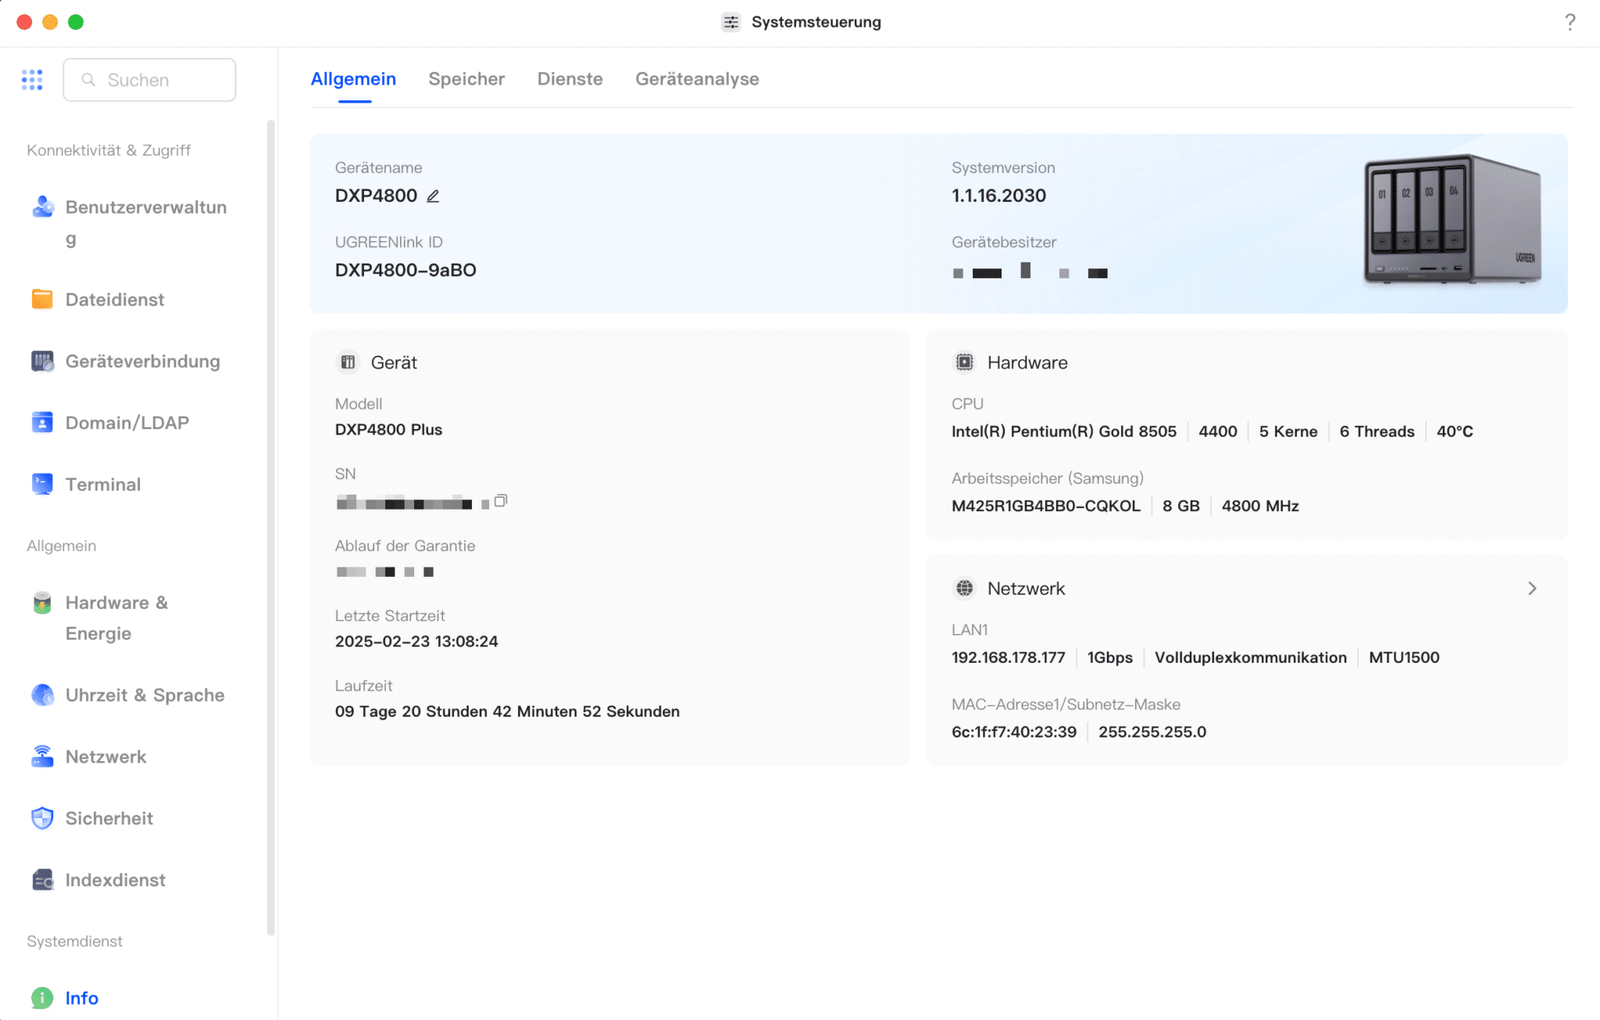Viewport: 1600px width, 1020px height.
Task: Select the Dateidienst folder icon in sidebar
Action: click(42, 299)
